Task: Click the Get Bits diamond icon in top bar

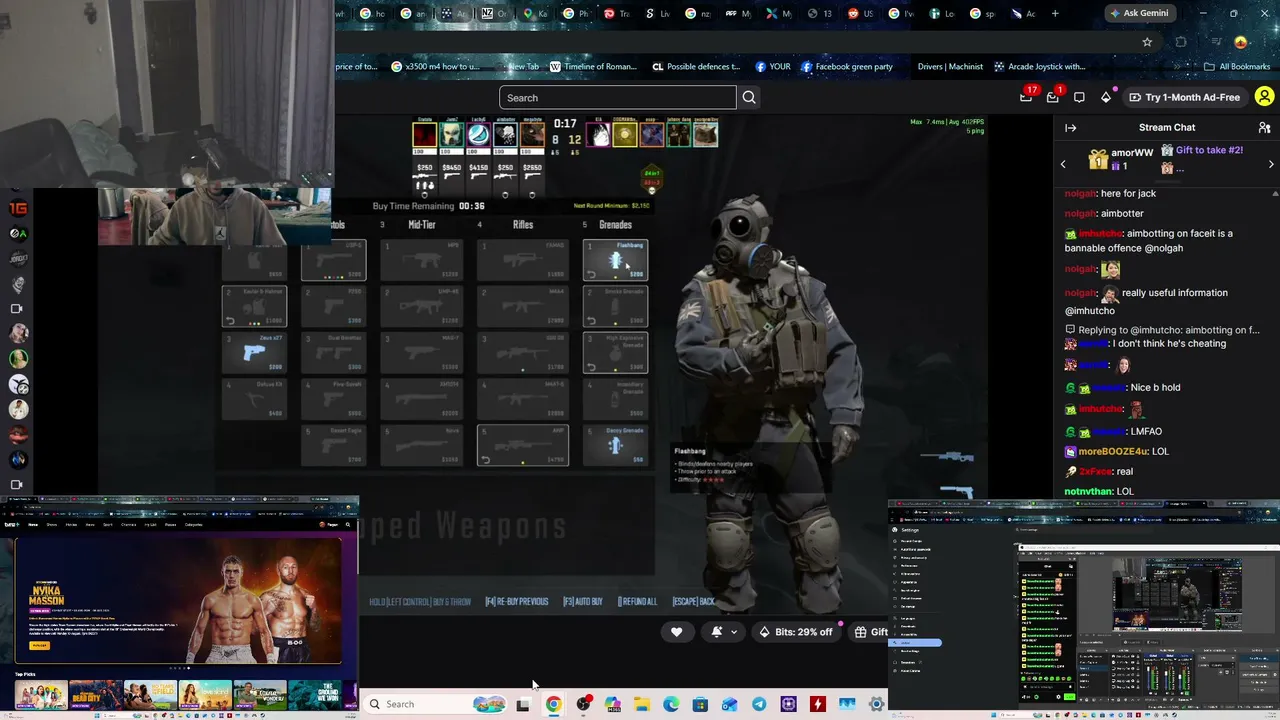Action: click(1106, 97)
